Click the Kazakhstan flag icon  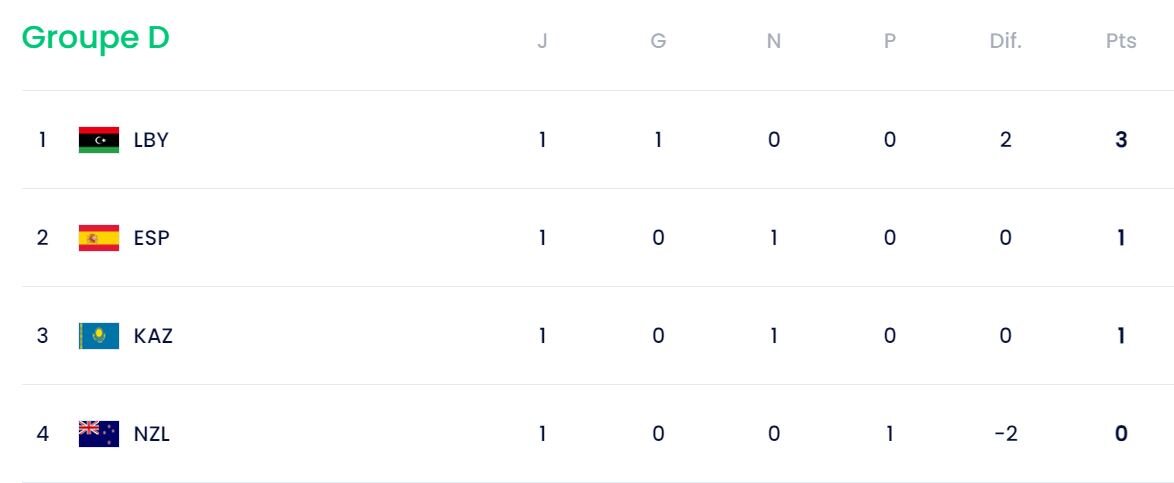[98, 336]
